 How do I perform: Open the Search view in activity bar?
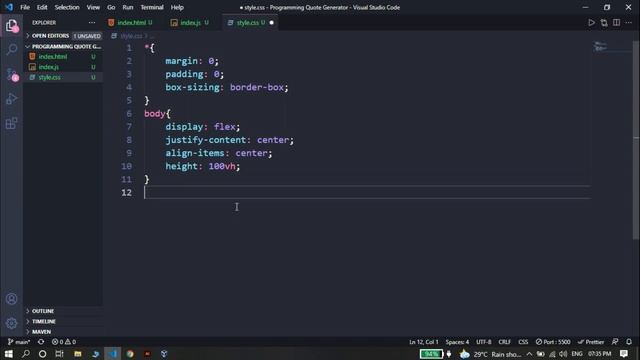[x=11, y=50]
